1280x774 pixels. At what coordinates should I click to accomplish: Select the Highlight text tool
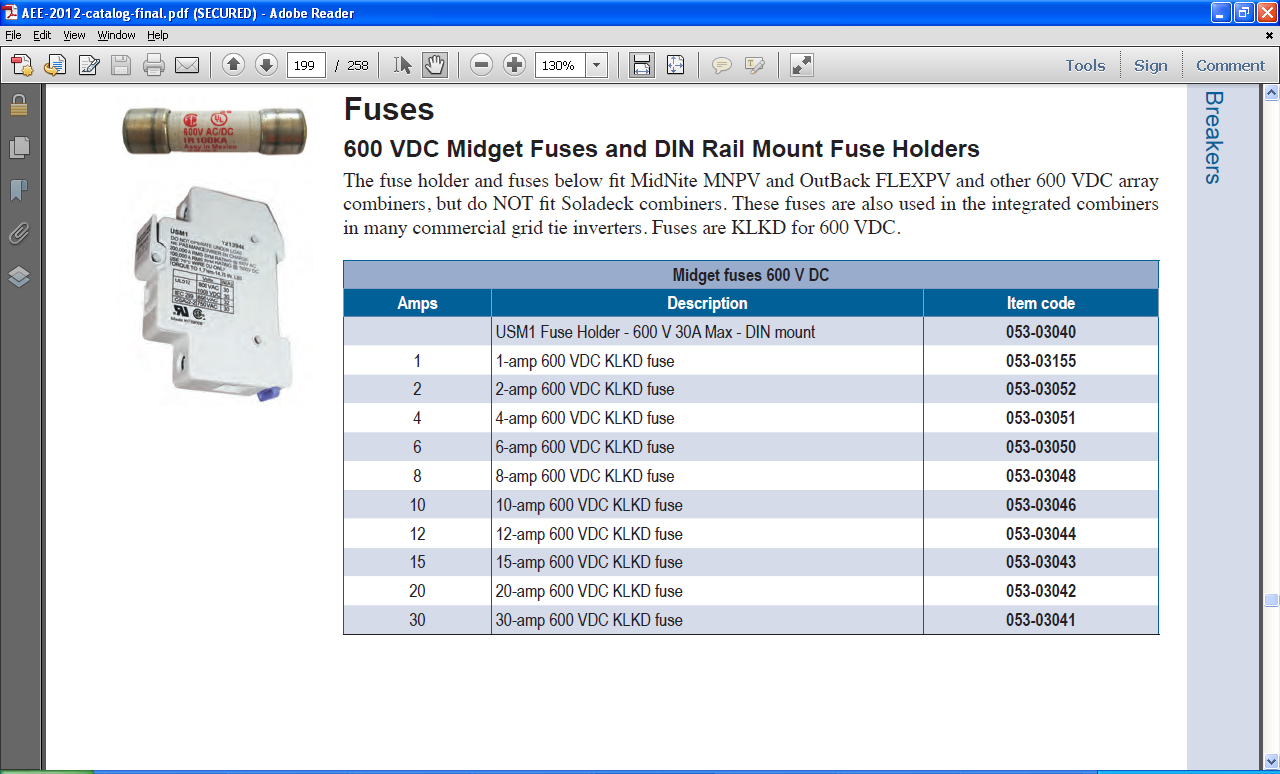[754, 66]
